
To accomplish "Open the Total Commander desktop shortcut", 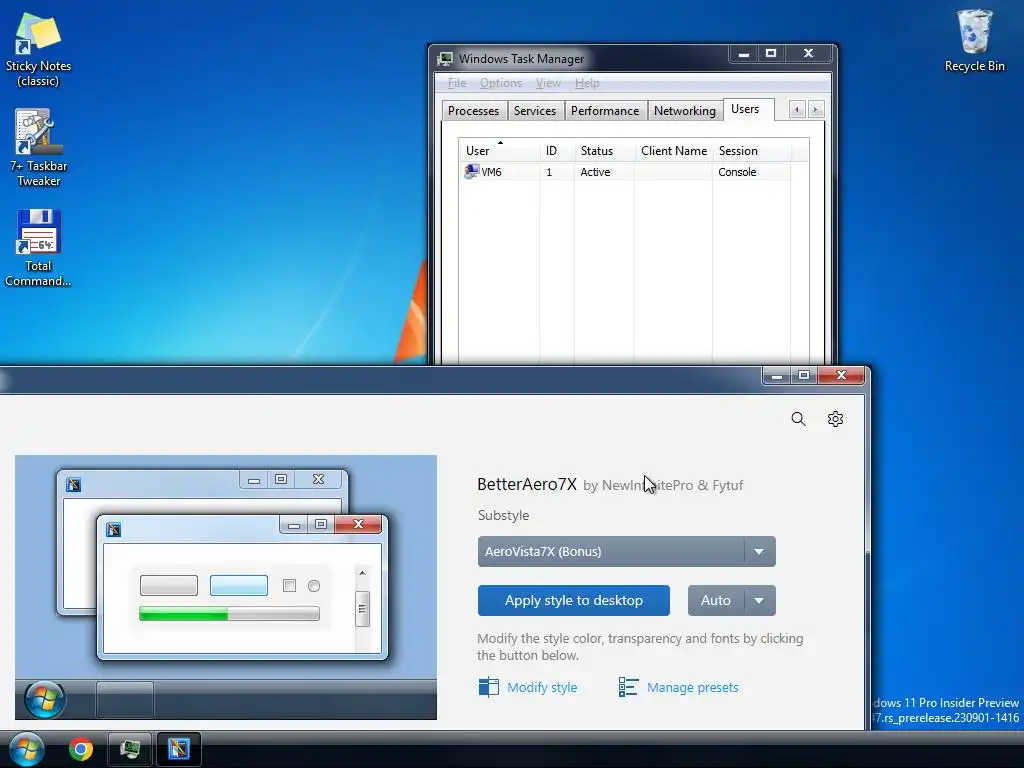I will pos(38,248).
